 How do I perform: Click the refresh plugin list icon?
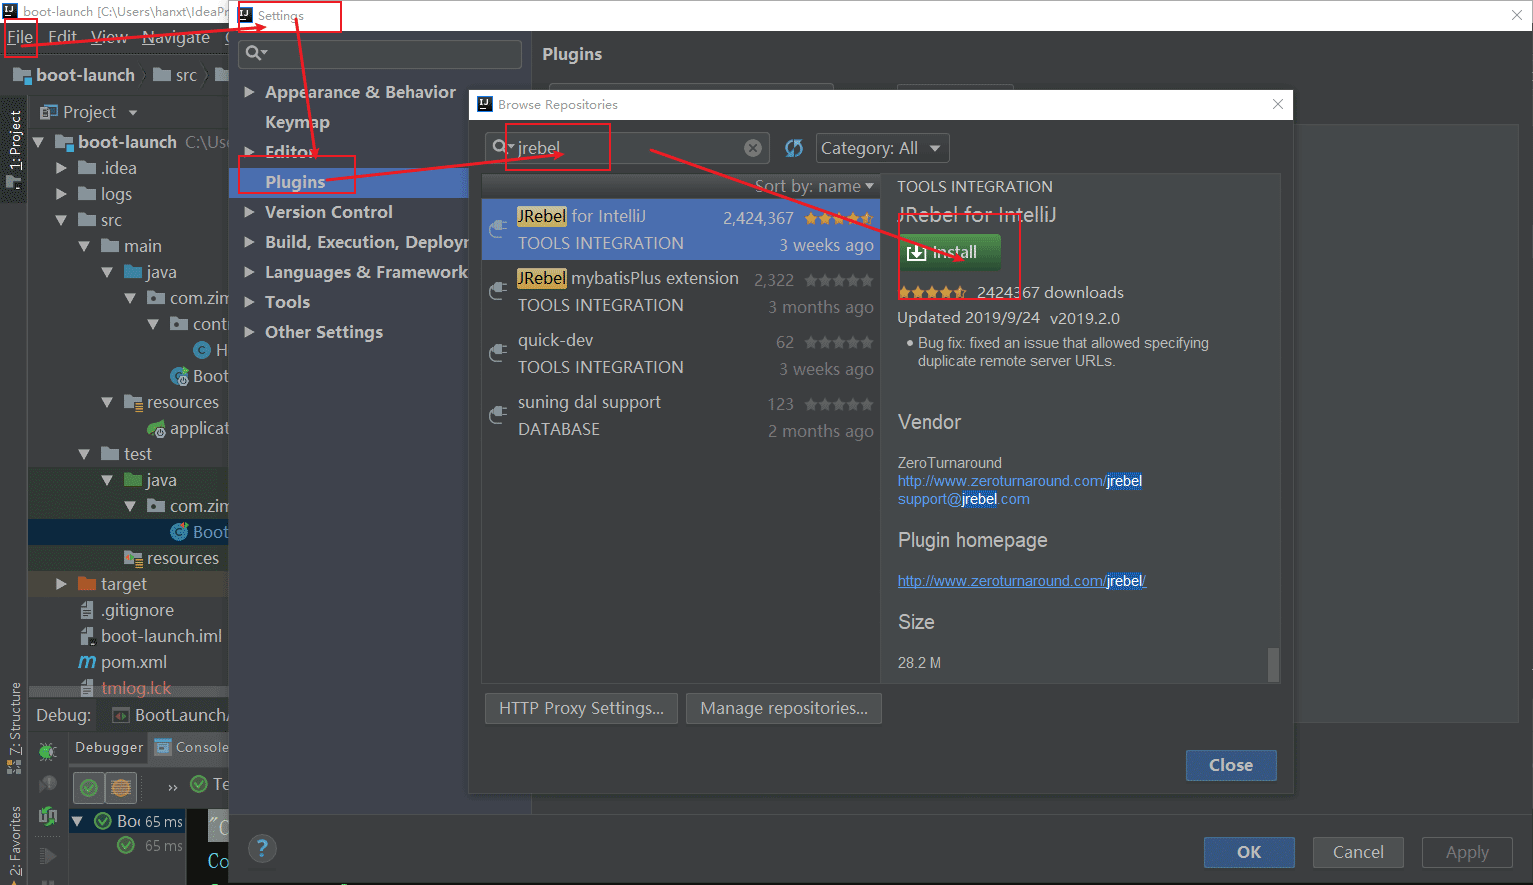coord(794,148)
